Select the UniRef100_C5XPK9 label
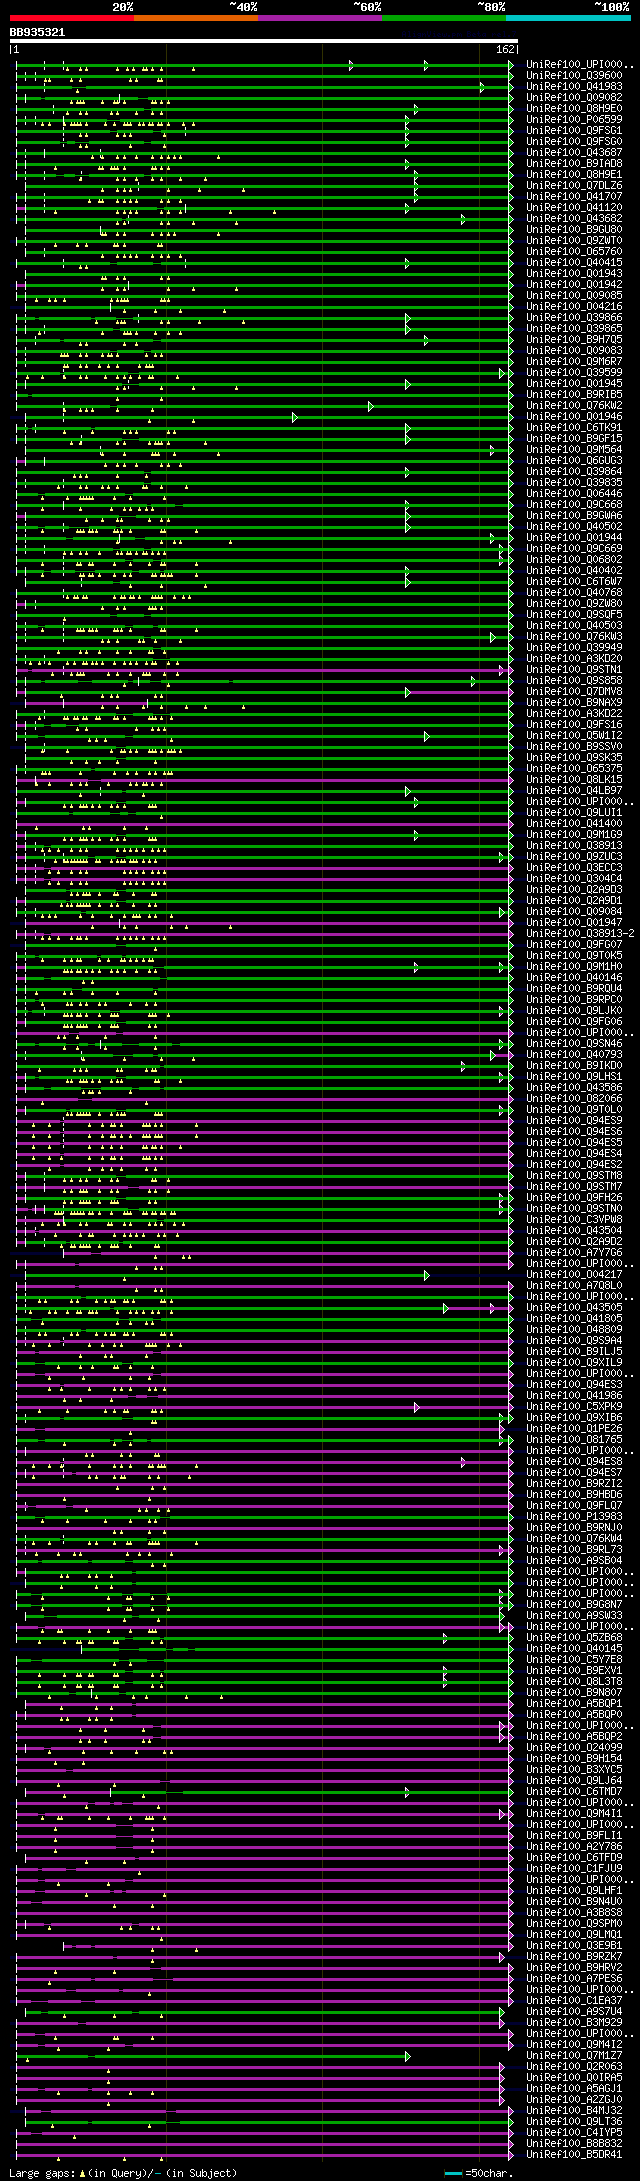This screenshot has height=2181, width=640. pos(574,1406)
